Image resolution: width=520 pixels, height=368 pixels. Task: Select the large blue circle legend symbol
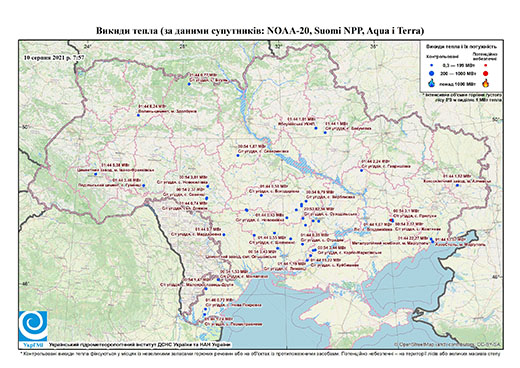[432, 73]
